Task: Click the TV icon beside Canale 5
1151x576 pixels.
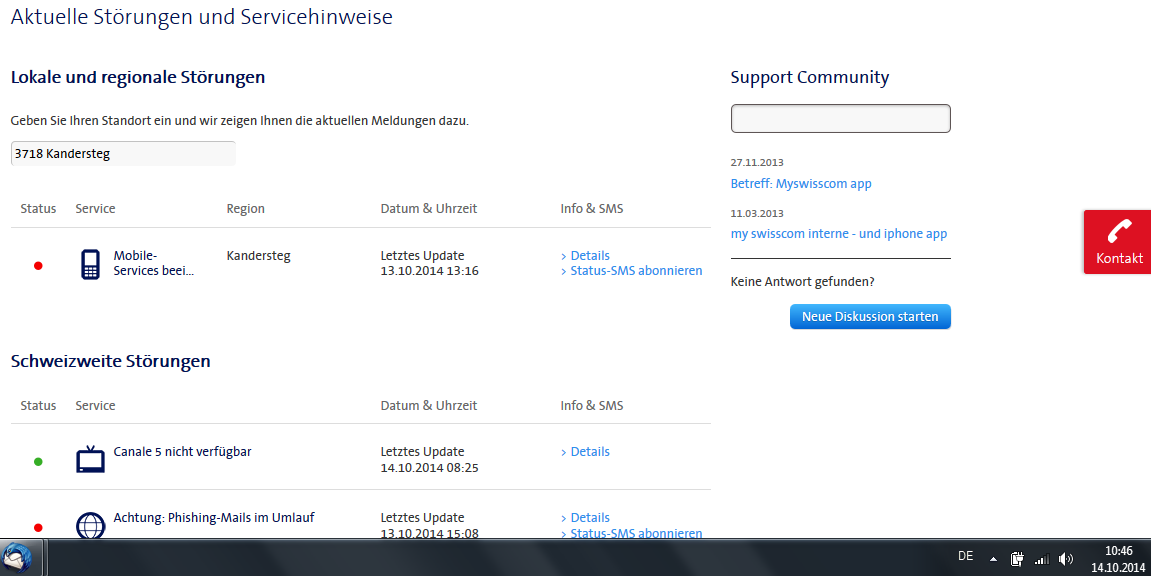Action: [x=90, y=459]
